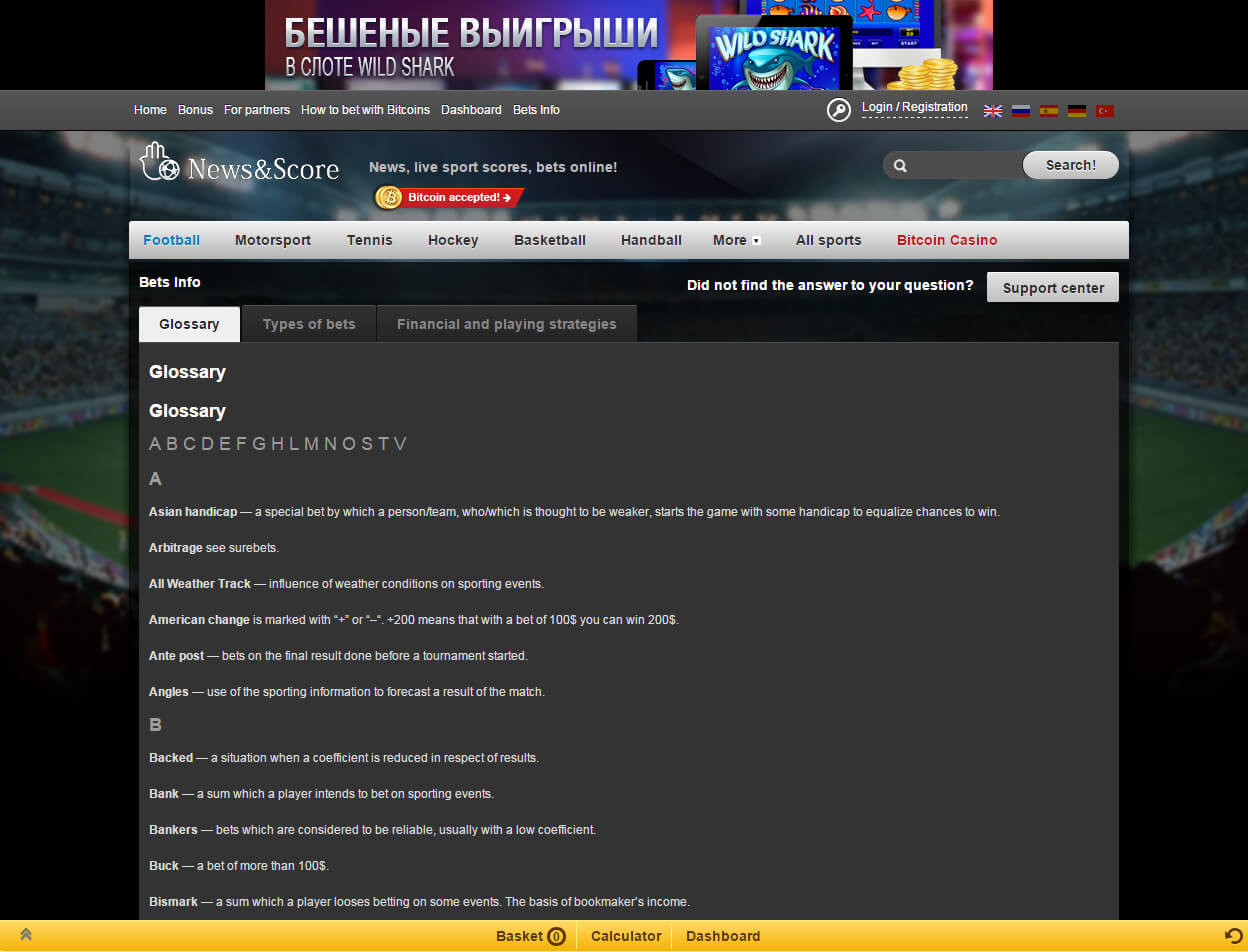Viewport: 1248px width, 952px height.
Task: Click the term "Arbitrage"
Action: [x=176, y=548]
